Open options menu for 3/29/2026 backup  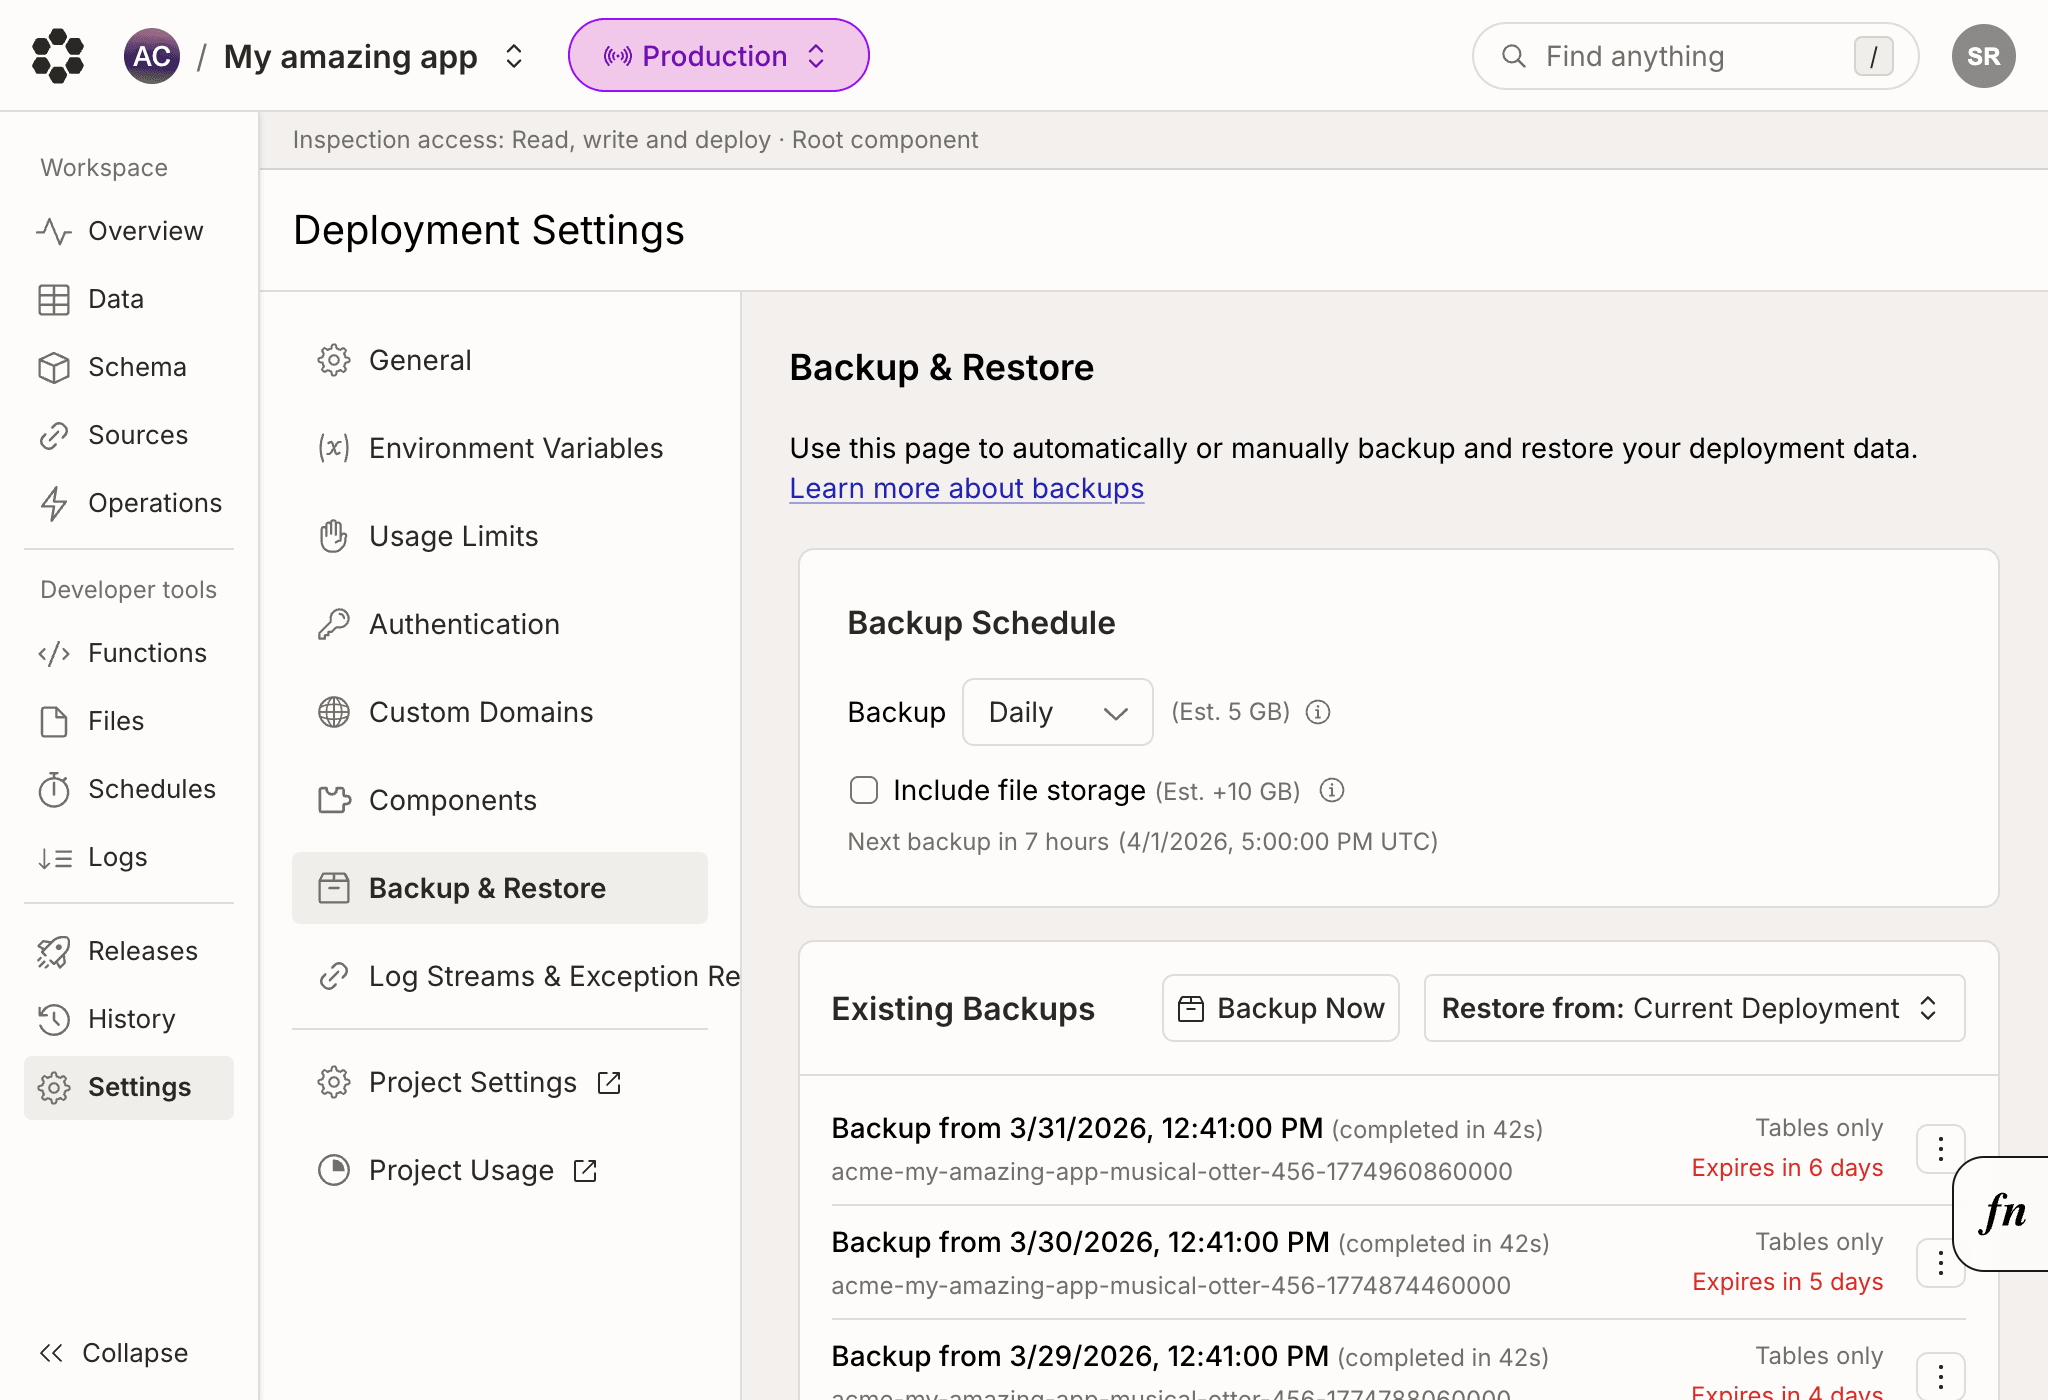click(1940, 1377)
